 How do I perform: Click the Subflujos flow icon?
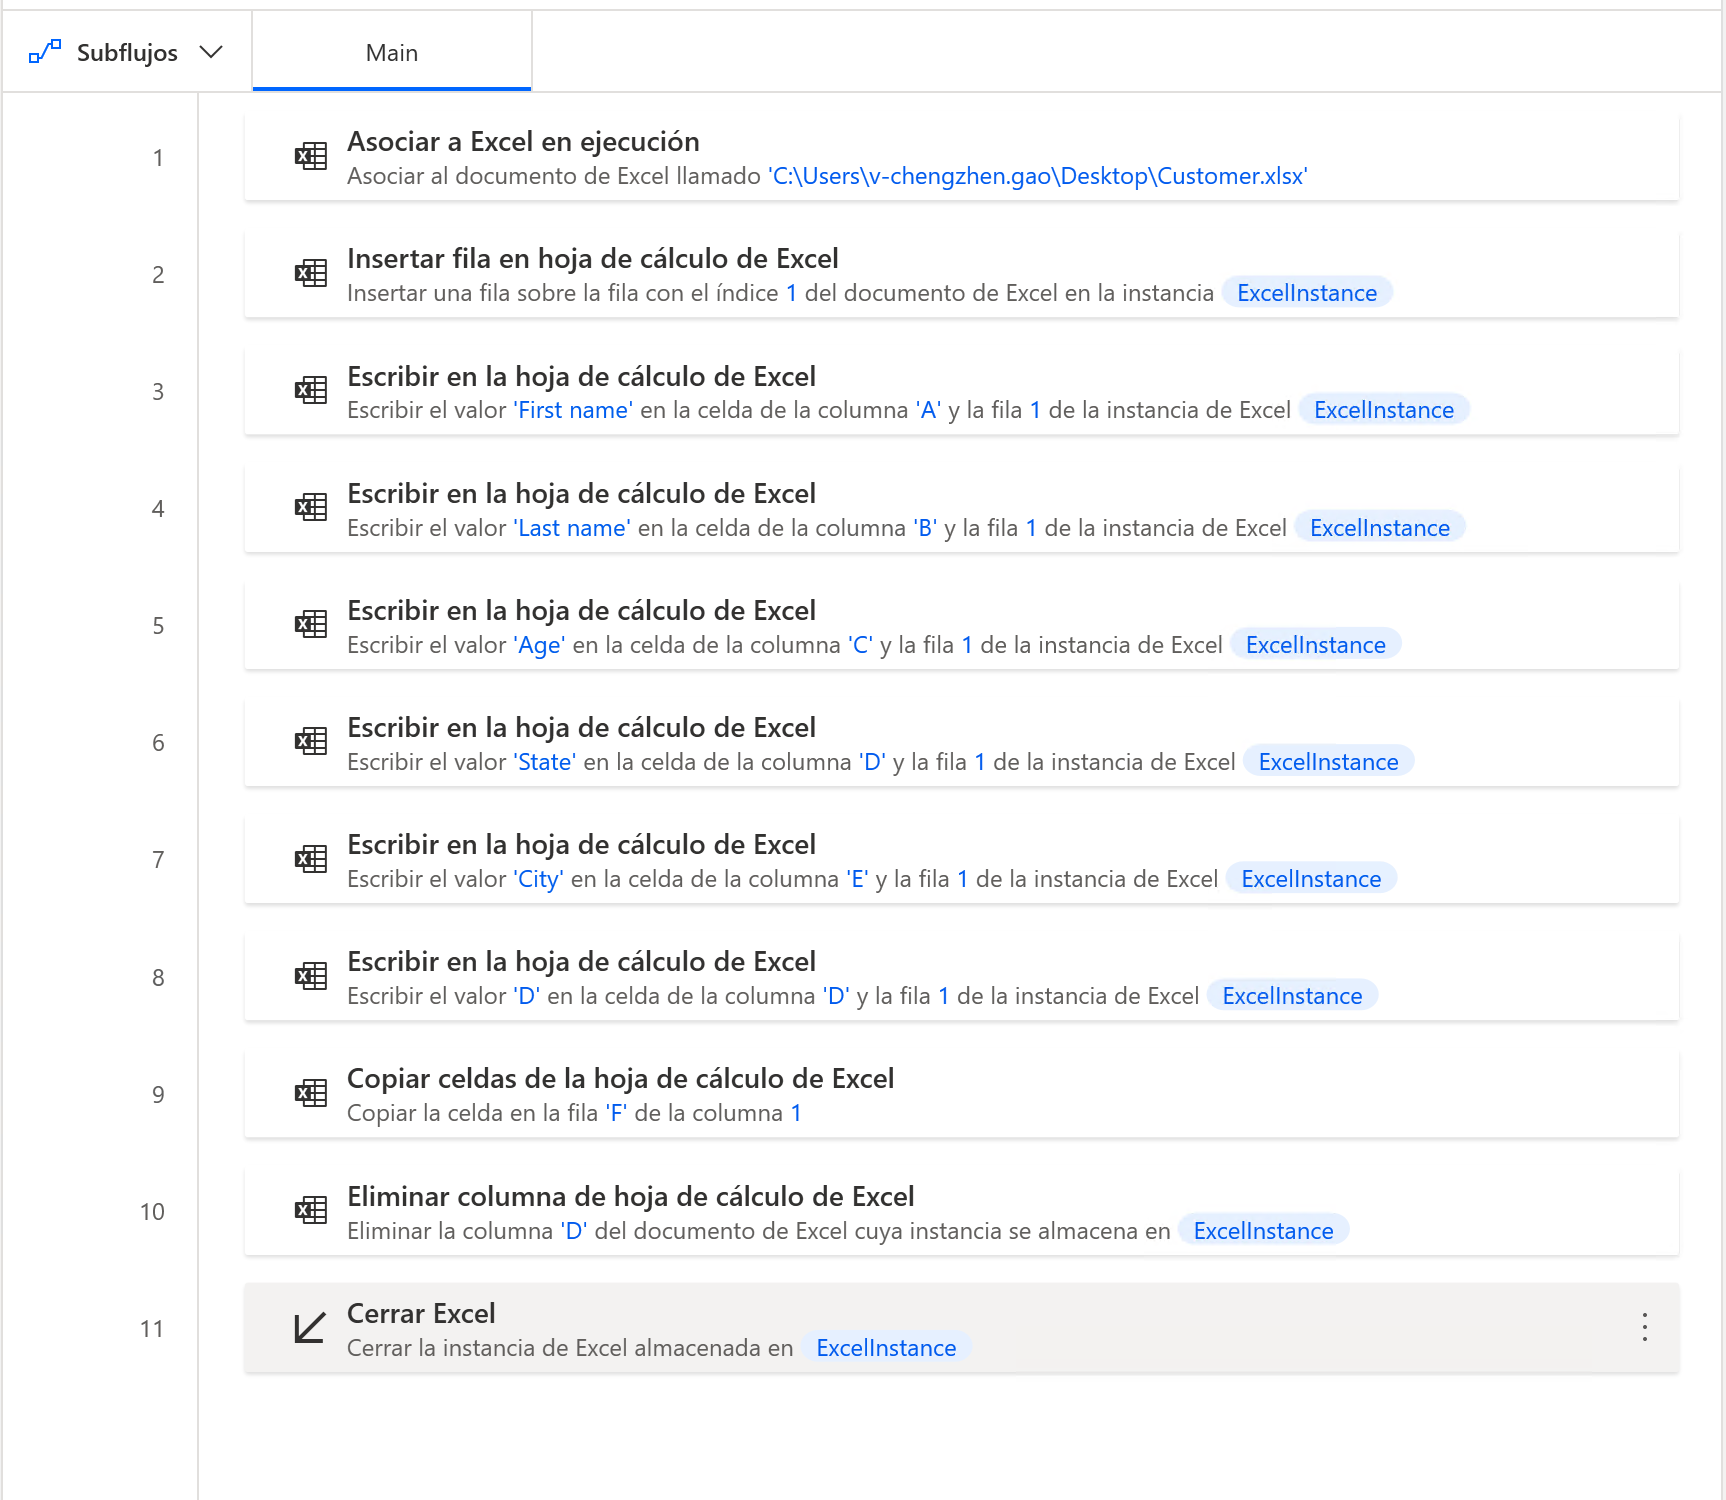click(45, 52)
